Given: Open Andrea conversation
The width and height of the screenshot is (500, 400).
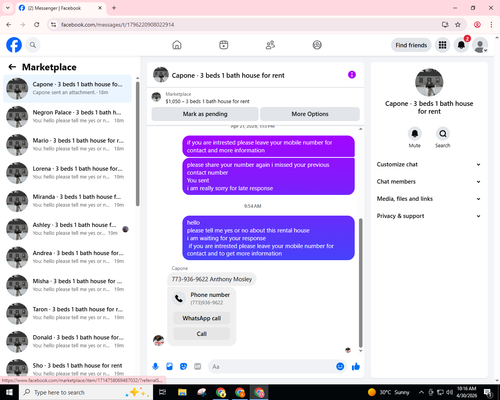Looking at the screenshot, I should (67, 257).
